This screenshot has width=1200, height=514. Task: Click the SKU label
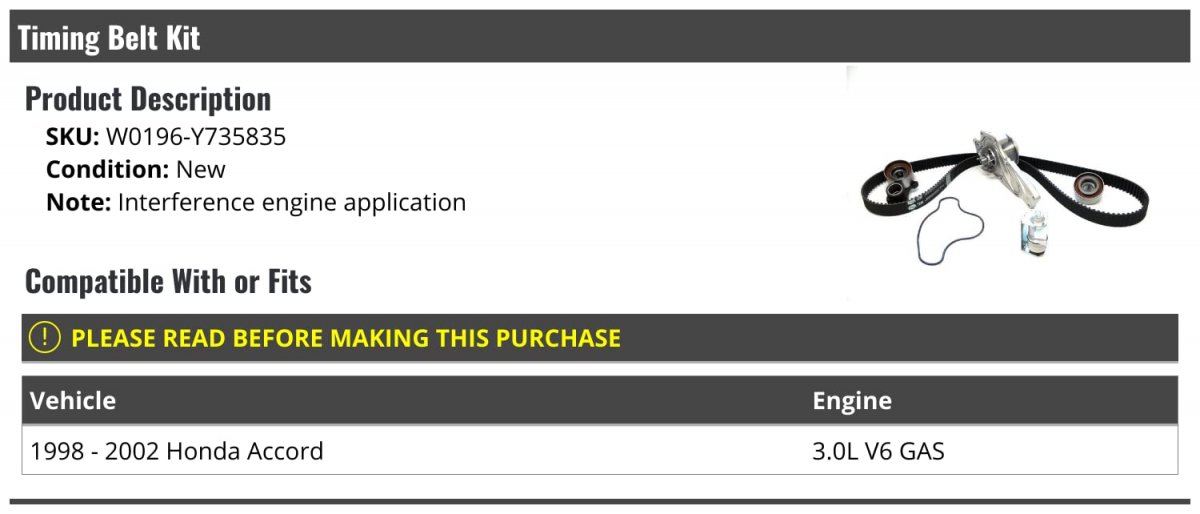click(73, 137)
